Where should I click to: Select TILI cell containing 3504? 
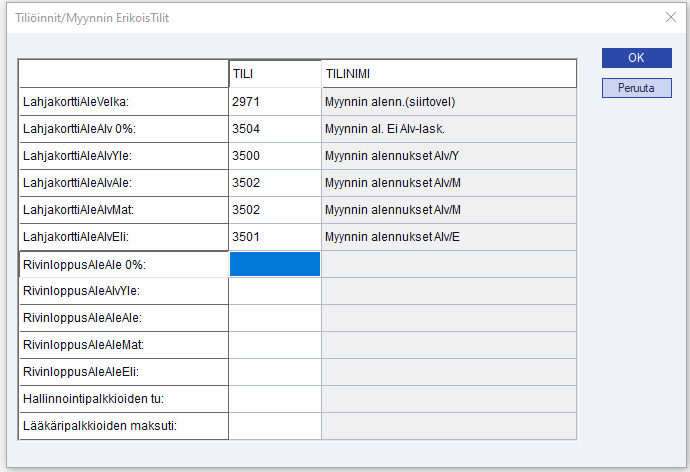(275, 128)
